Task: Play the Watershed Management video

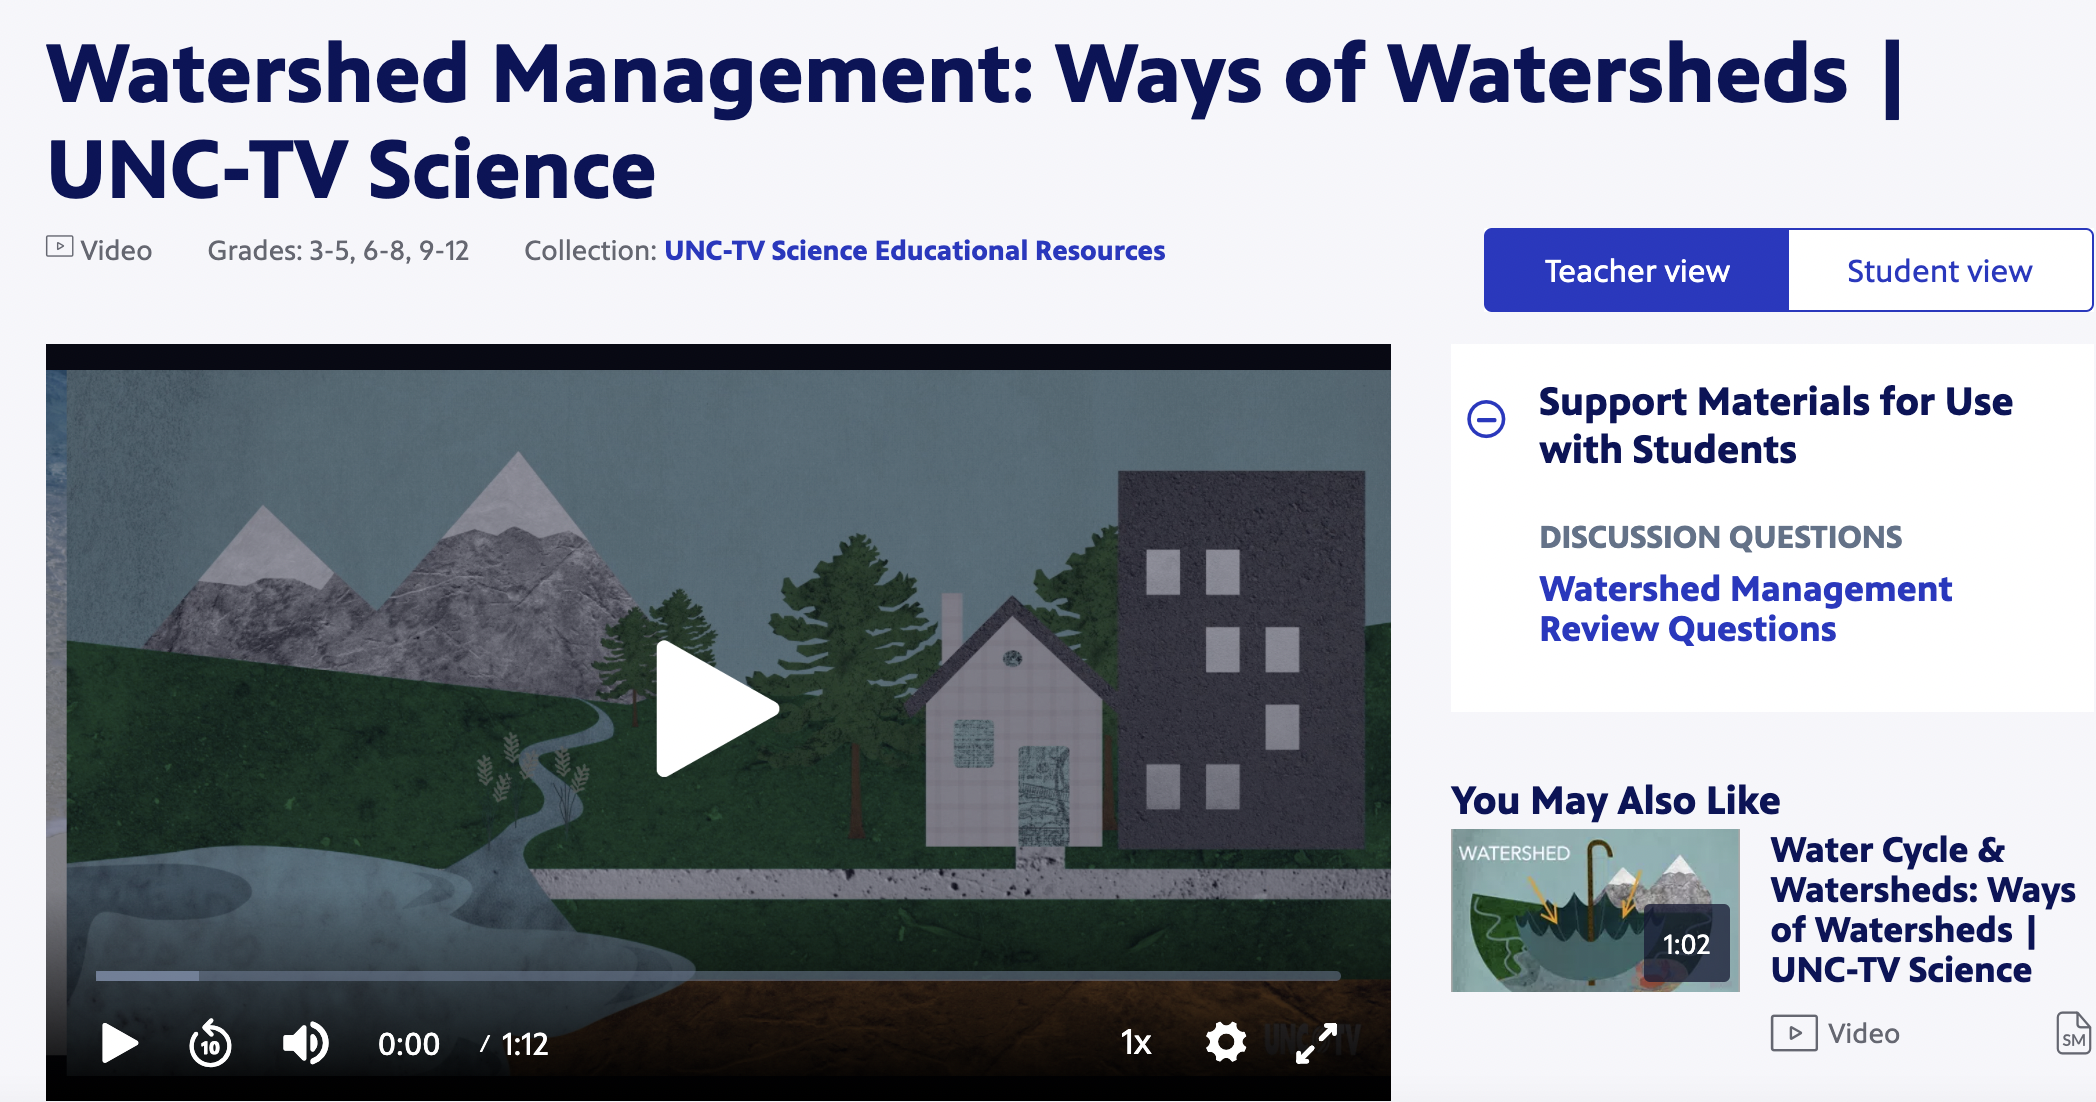Action: (x=122, y=1043)
